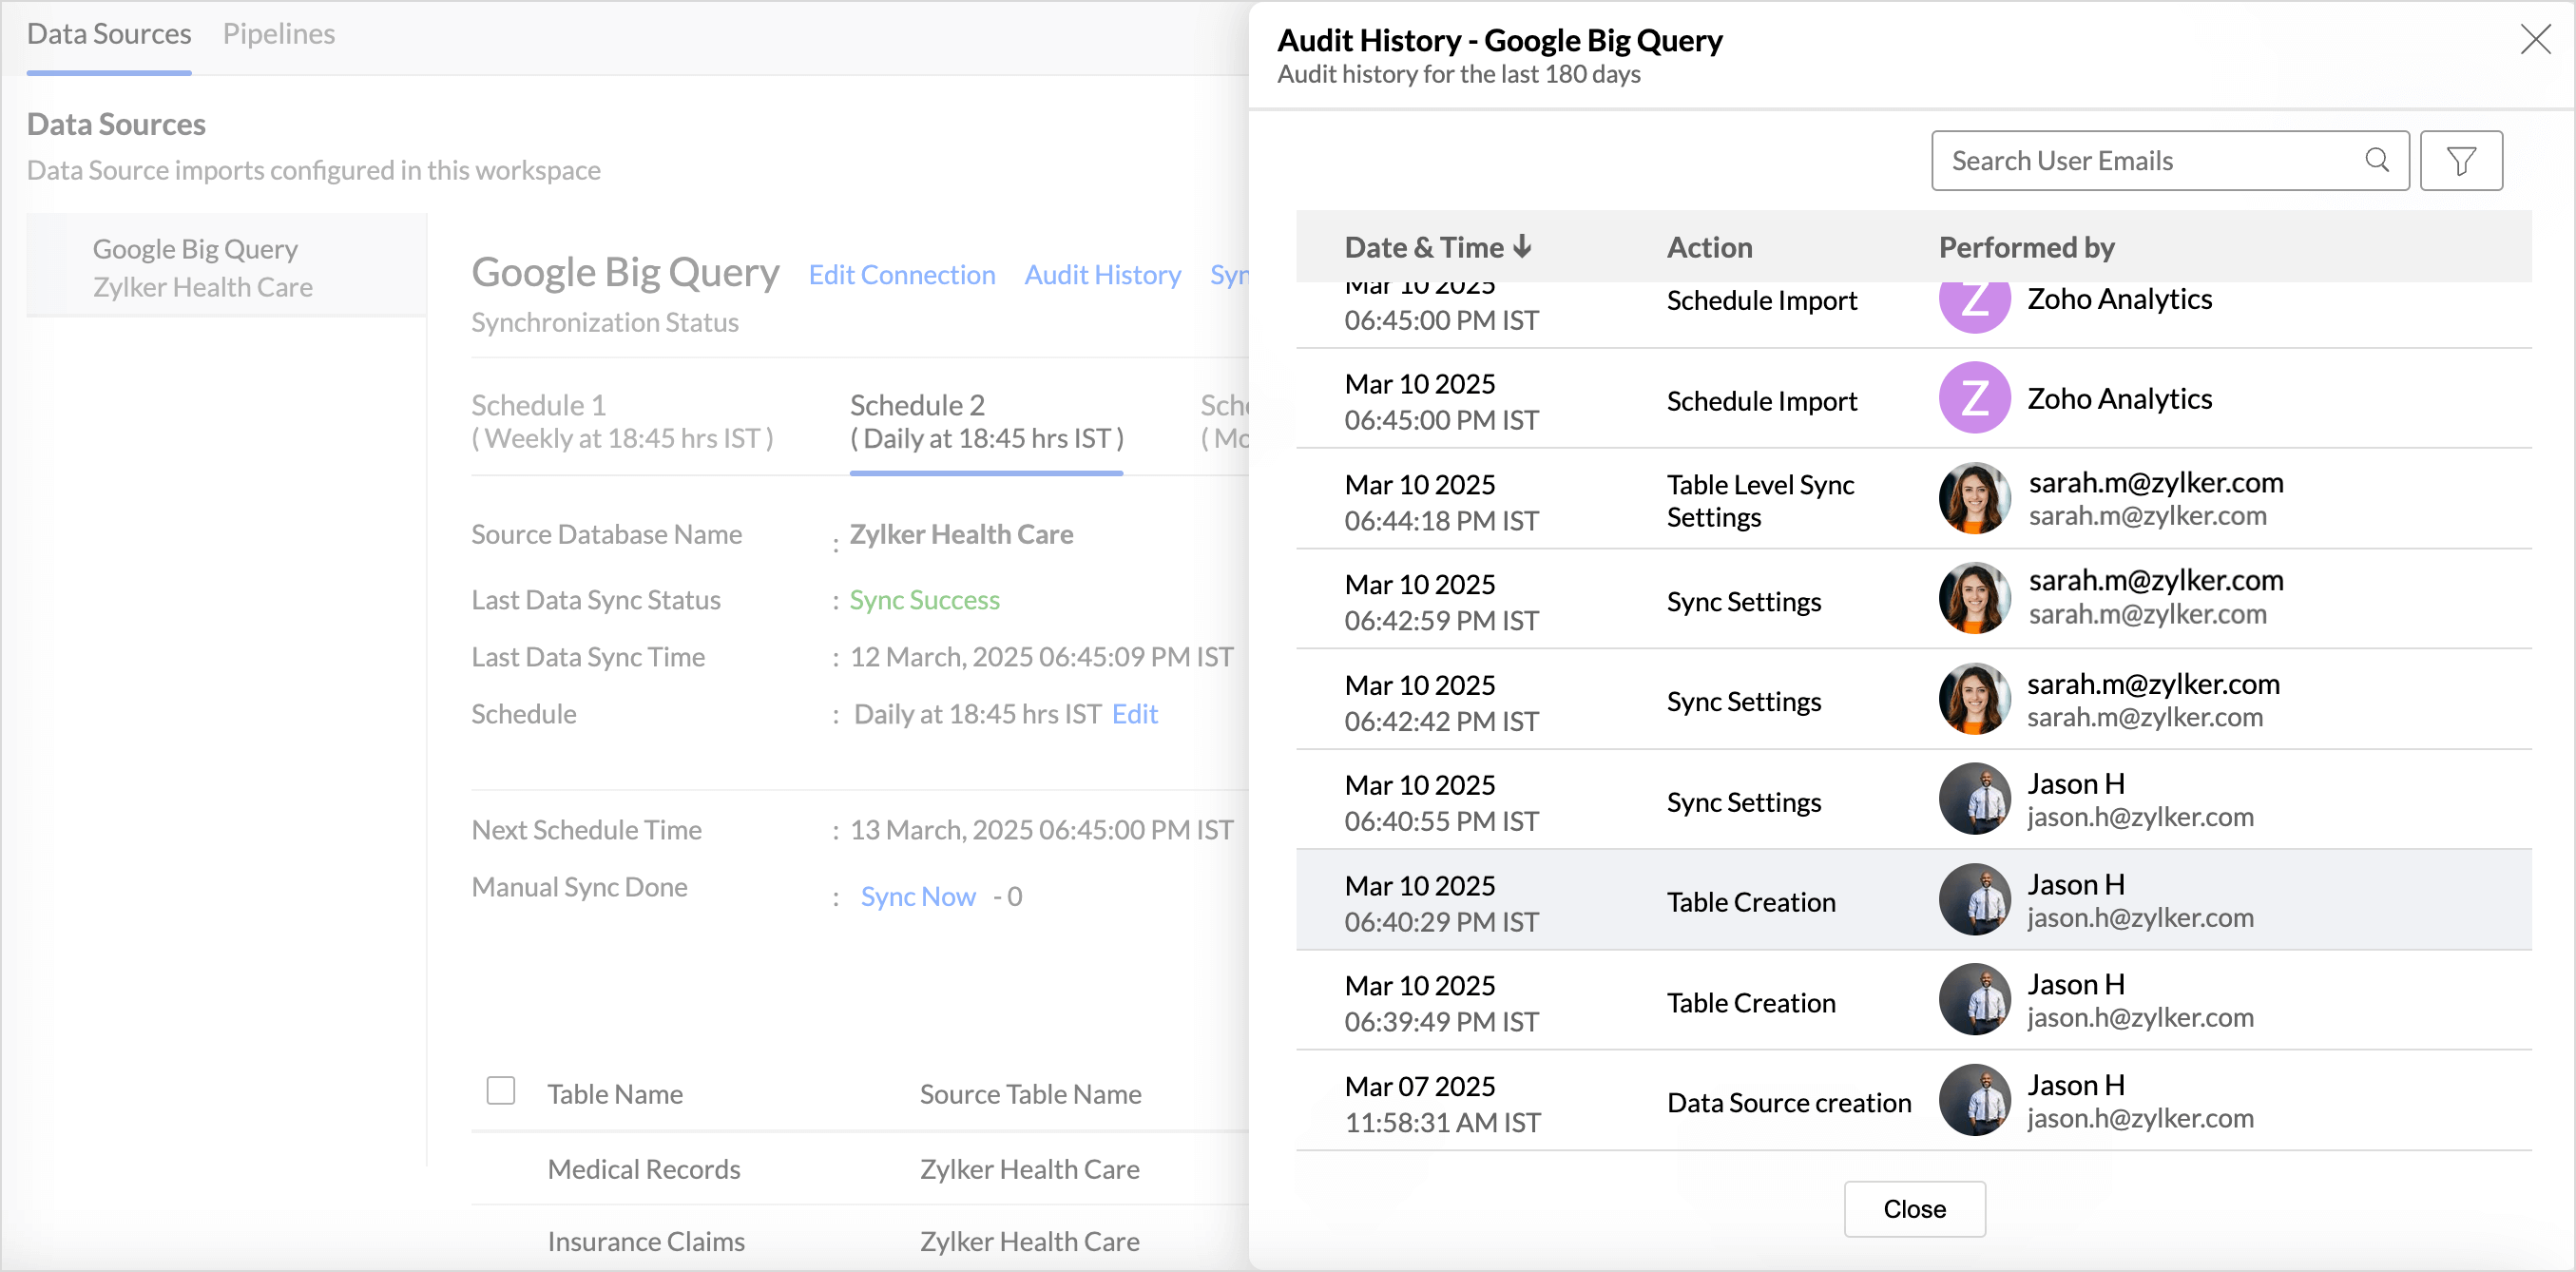Image resolution: width=2576 pixels, height=1272 pixels.
Task: Click the Source Table Name column header
Action: (x=1030, y=1094)
